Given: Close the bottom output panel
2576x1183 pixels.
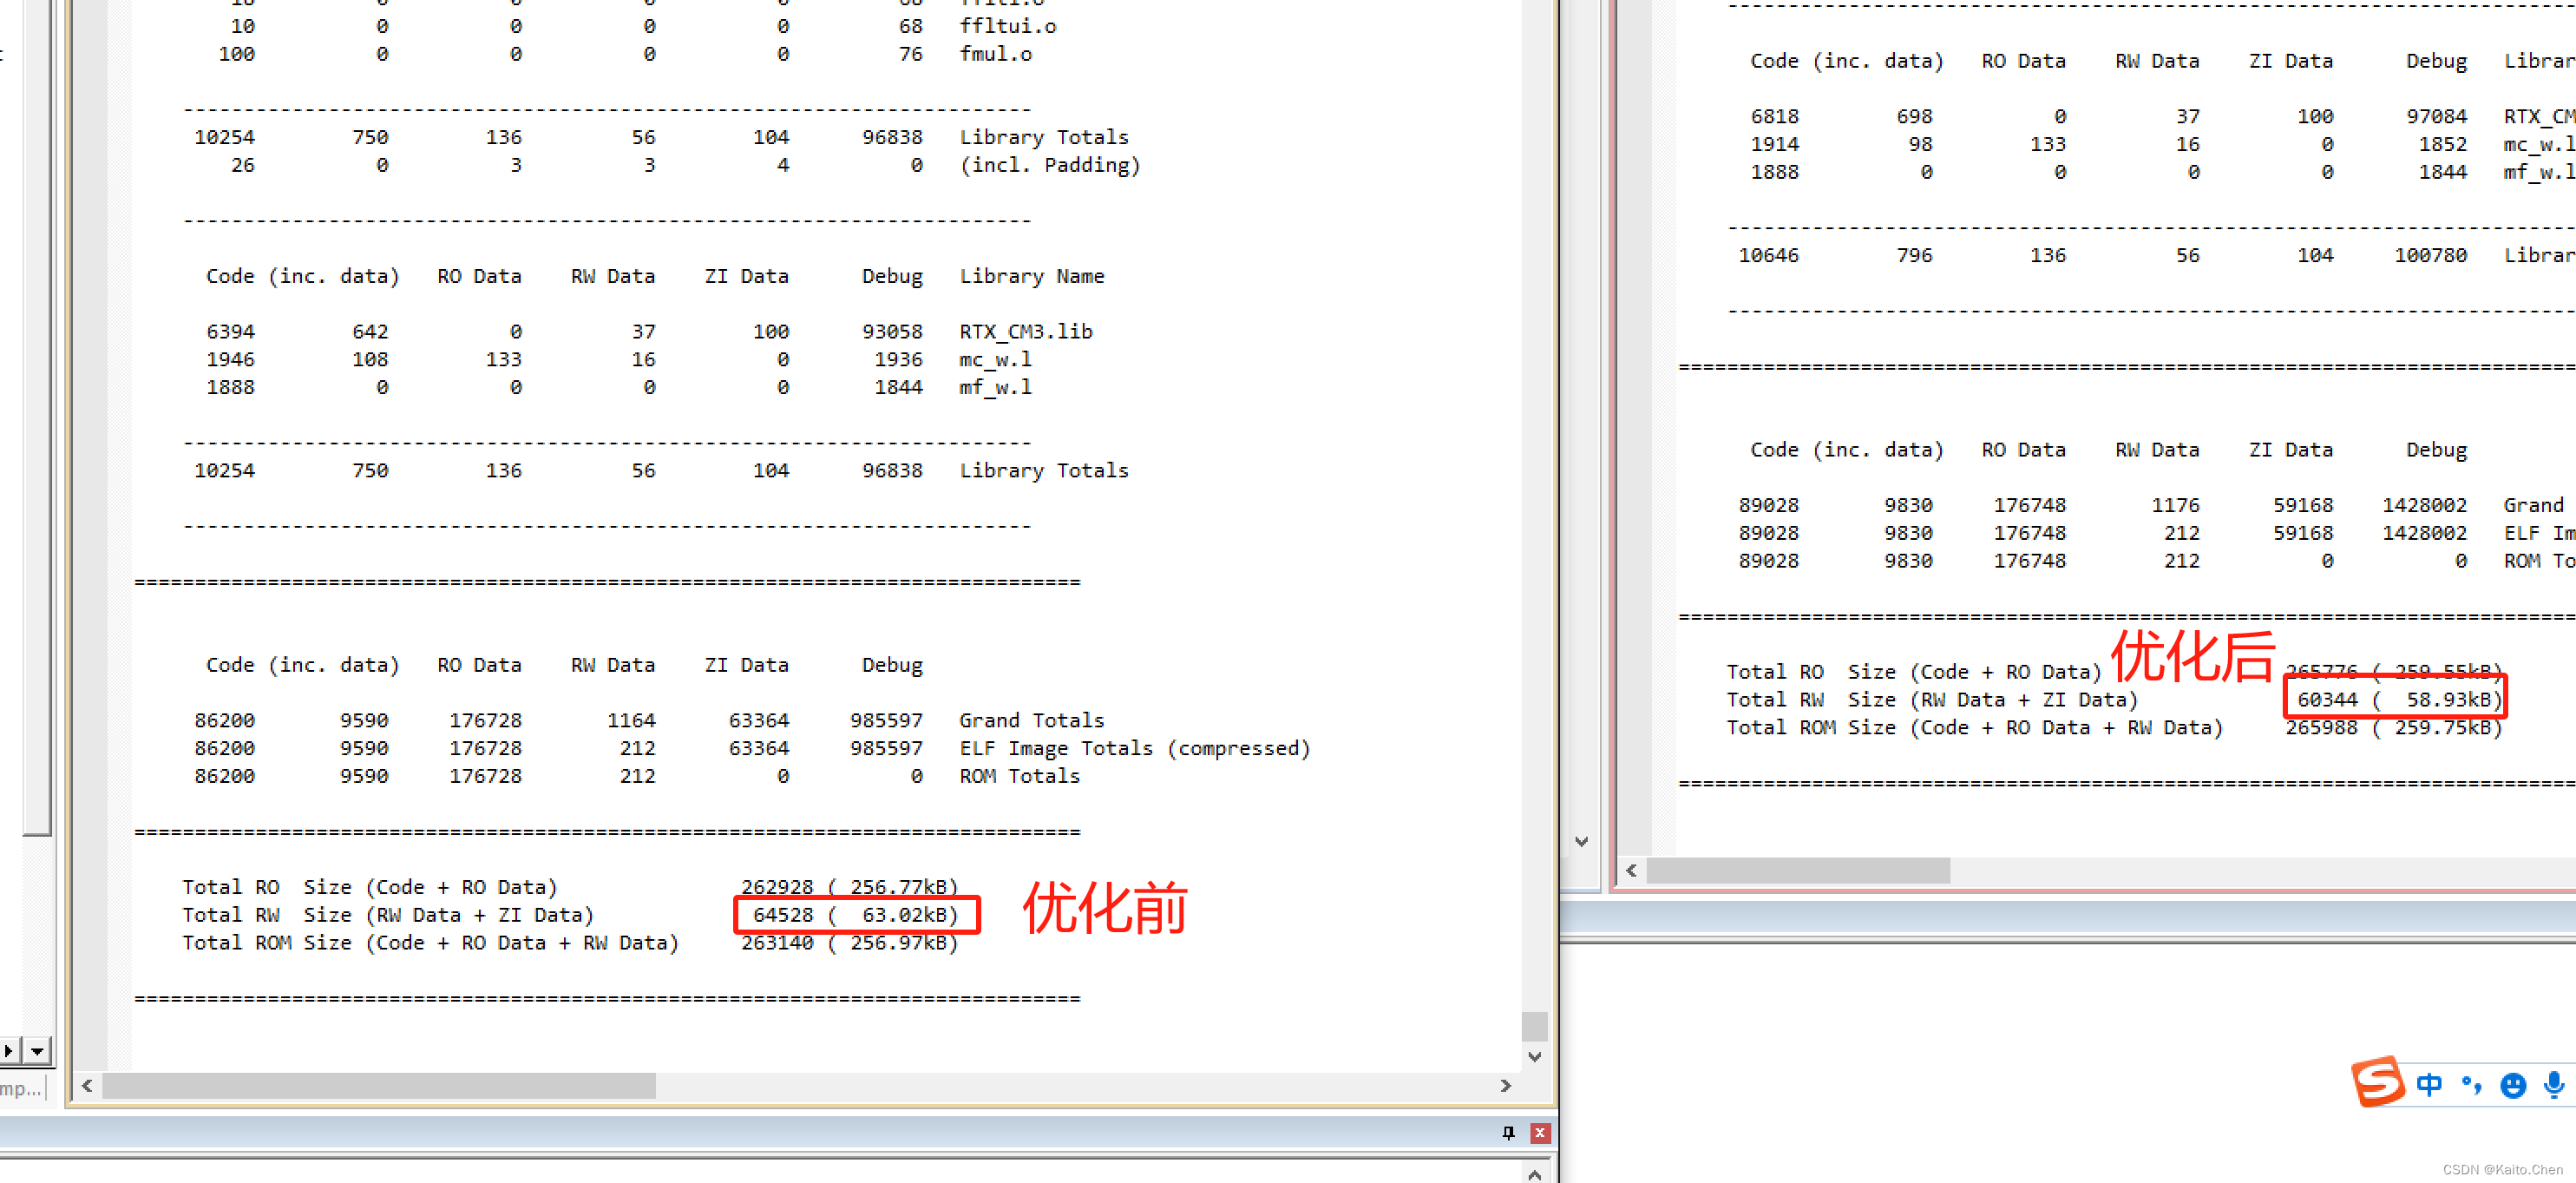Looking at the screenshot, I should 1540,1133.
